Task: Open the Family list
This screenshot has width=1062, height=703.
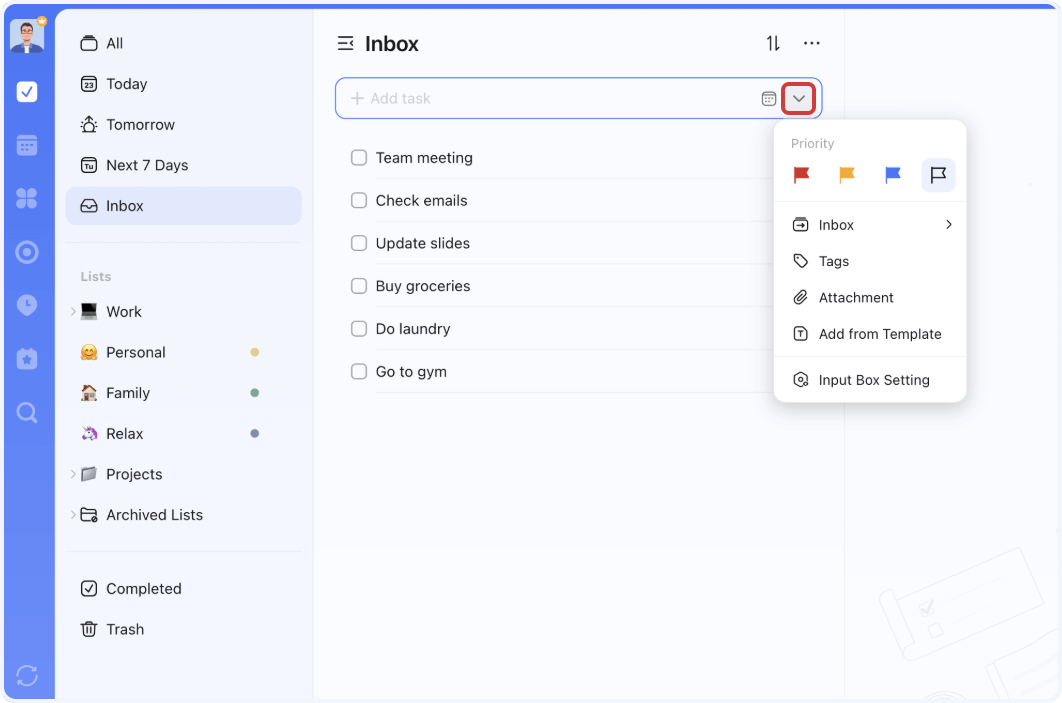Action: 184,393
